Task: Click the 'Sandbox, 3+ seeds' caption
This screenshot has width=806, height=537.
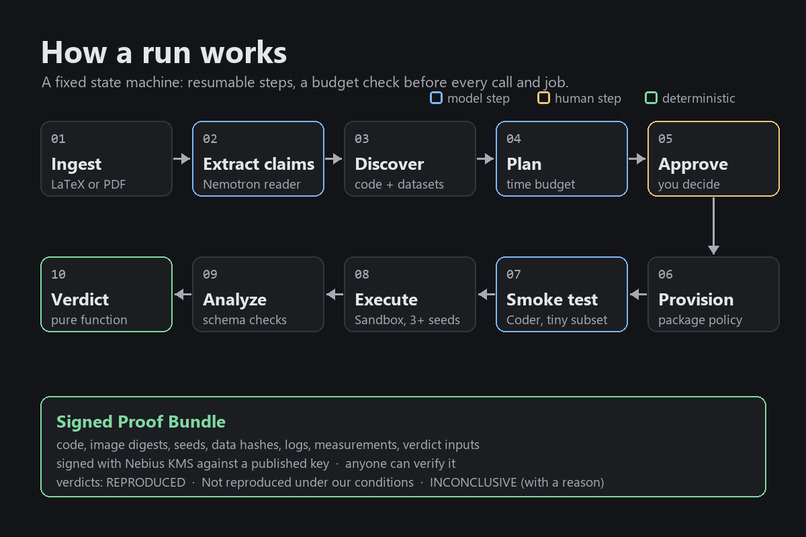Action: 407,320
